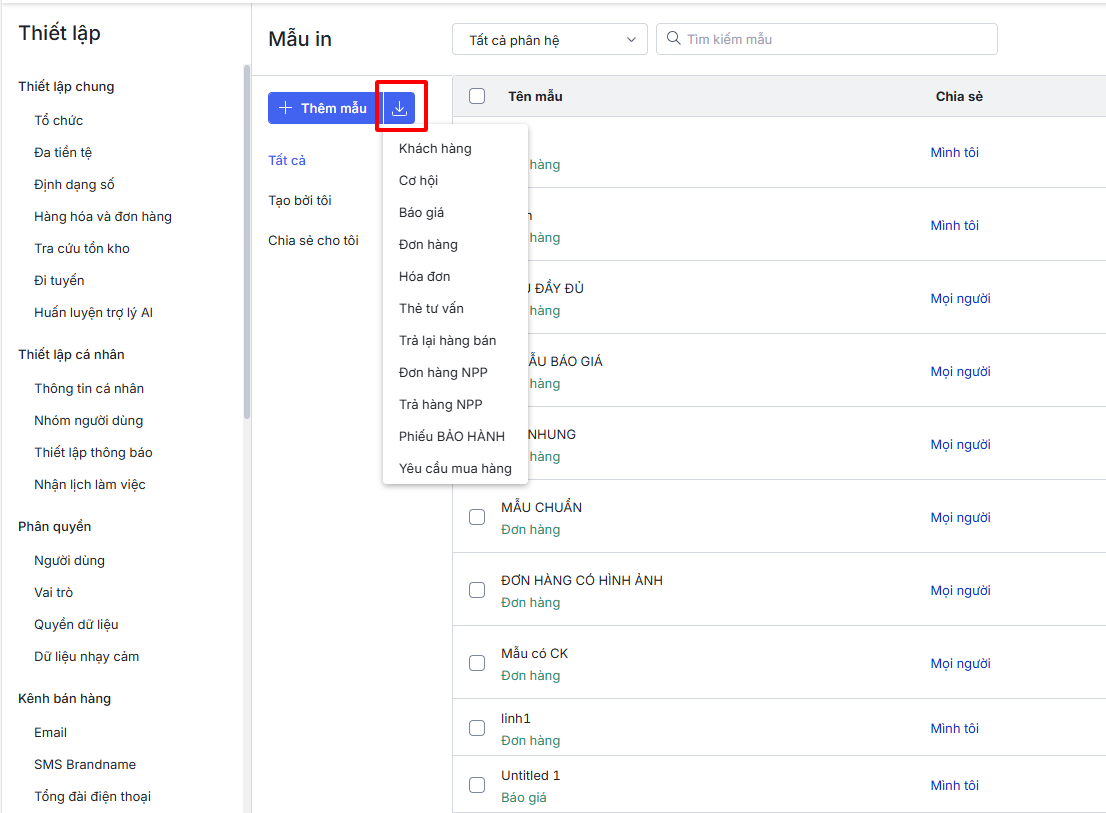1106x813 pixels.
Task: Switch to Chia sẻ cho tôi filter
Action: point(313,241)
